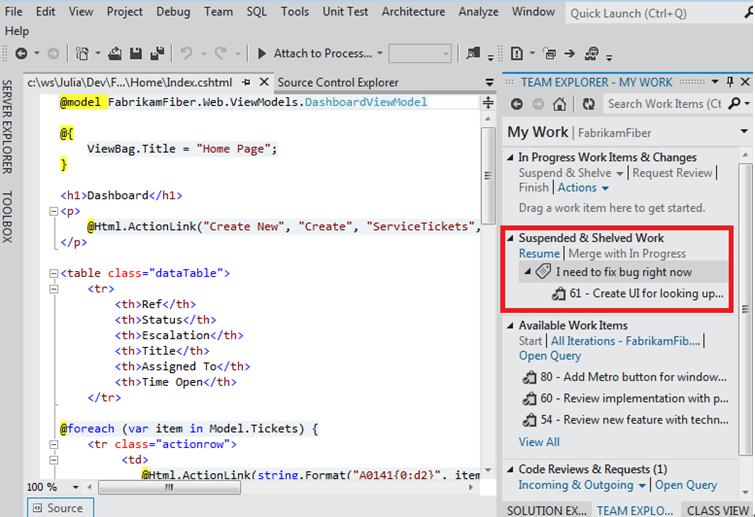Click the View All link
The width and height of the screenshot is (755, 517).
click(539, 442)
